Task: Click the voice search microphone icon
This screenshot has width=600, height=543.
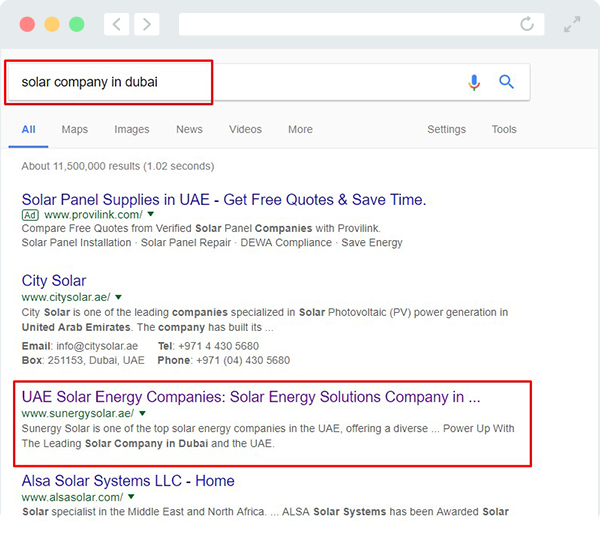Action: (474, 82)
